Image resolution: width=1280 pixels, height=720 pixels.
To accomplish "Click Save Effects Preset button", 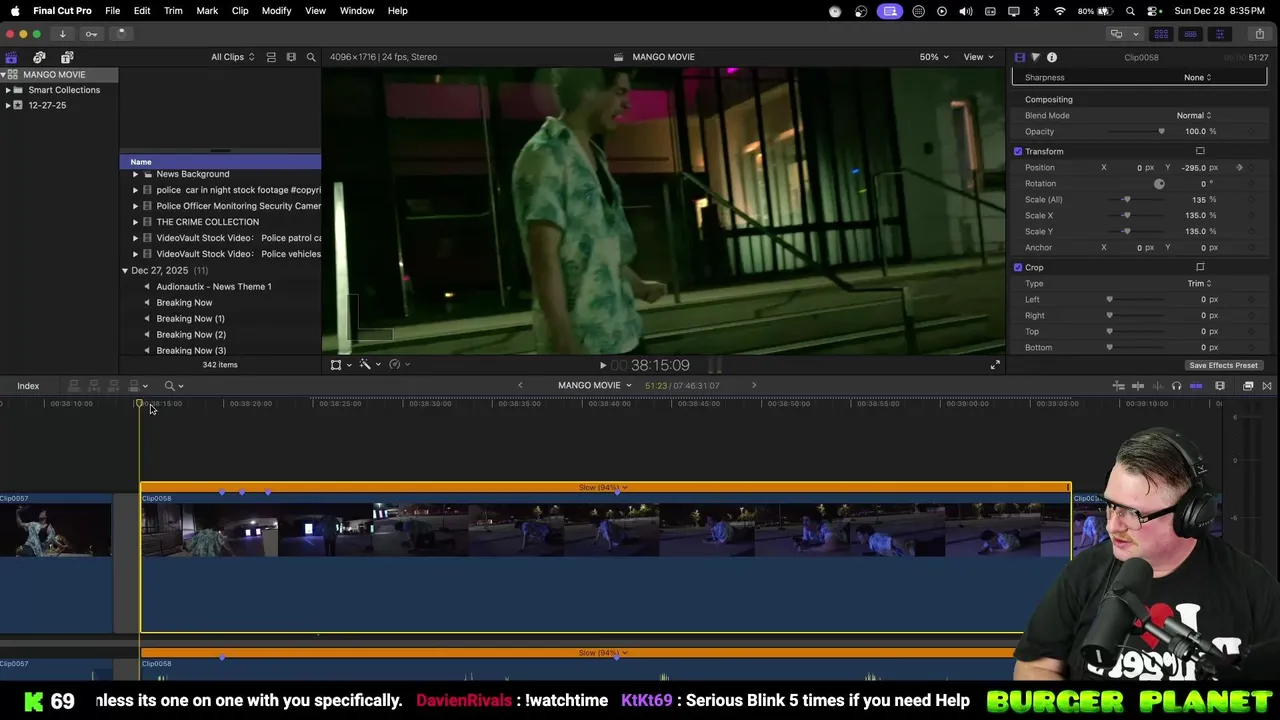I will [x=1223, y=365].
